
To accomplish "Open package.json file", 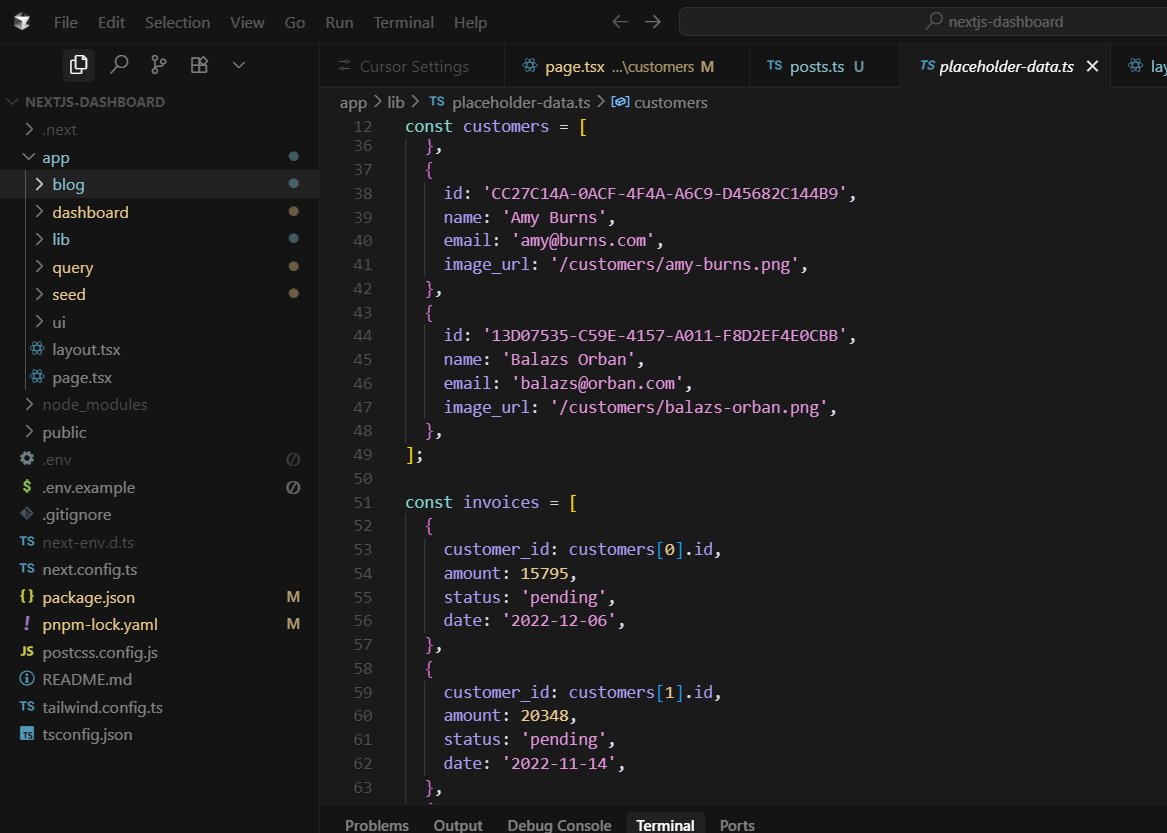I will [x=159, y=597].
